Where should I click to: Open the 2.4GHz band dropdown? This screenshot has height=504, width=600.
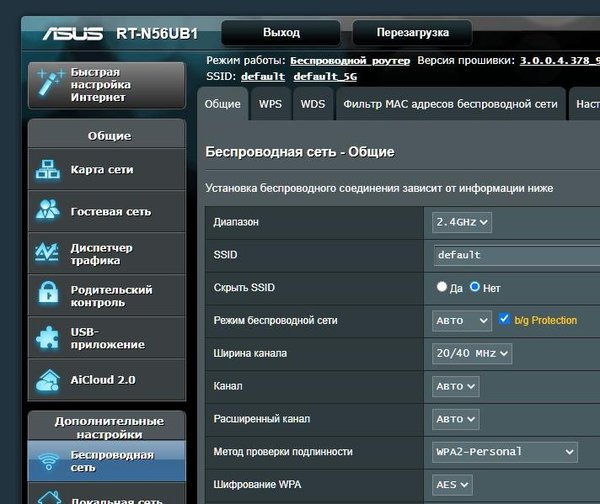click(x=462, y=222)
